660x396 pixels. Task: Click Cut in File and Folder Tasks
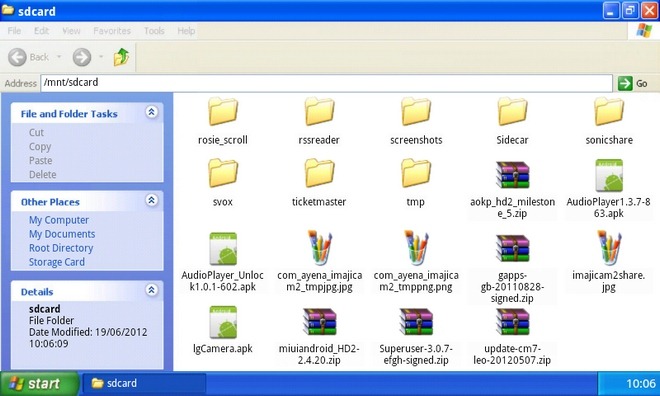tap(36, 133)
